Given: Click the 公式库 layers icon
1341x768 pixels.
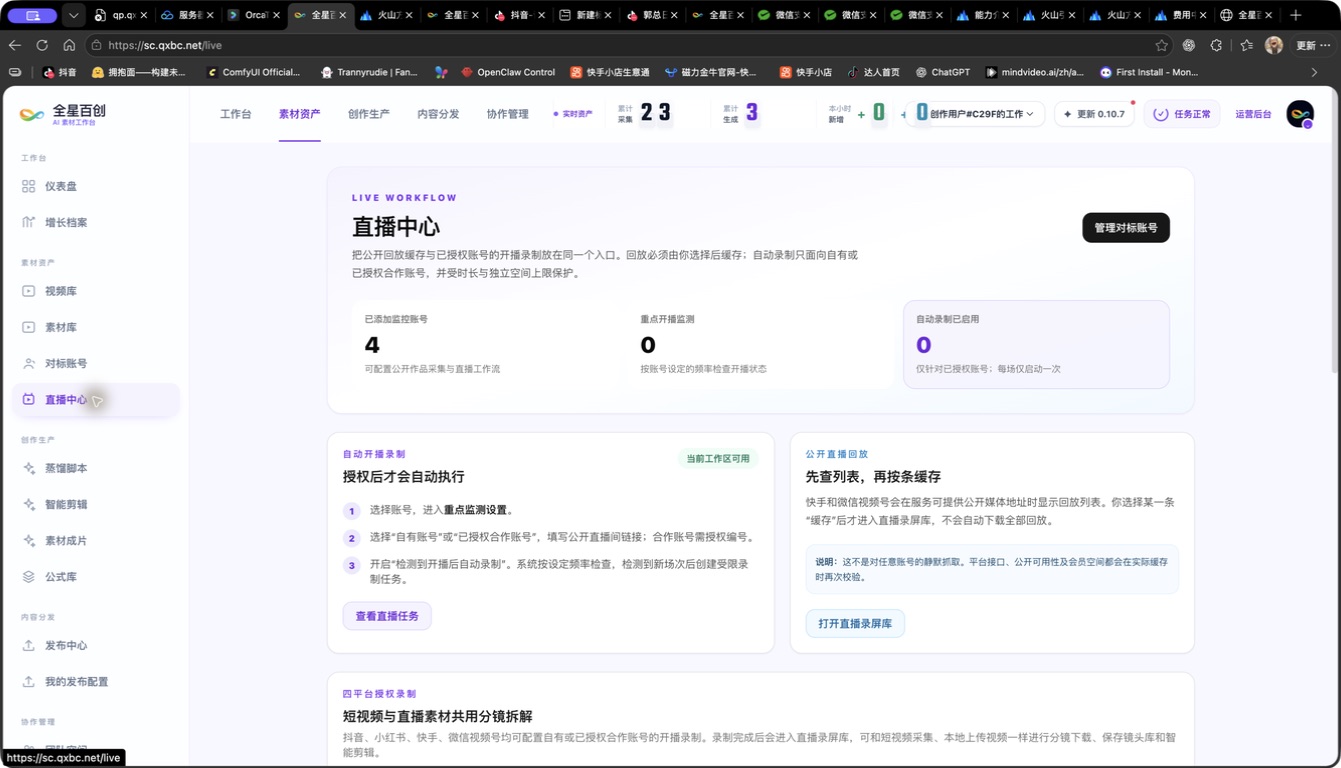Looking at the screenshot, I should 28,577.
